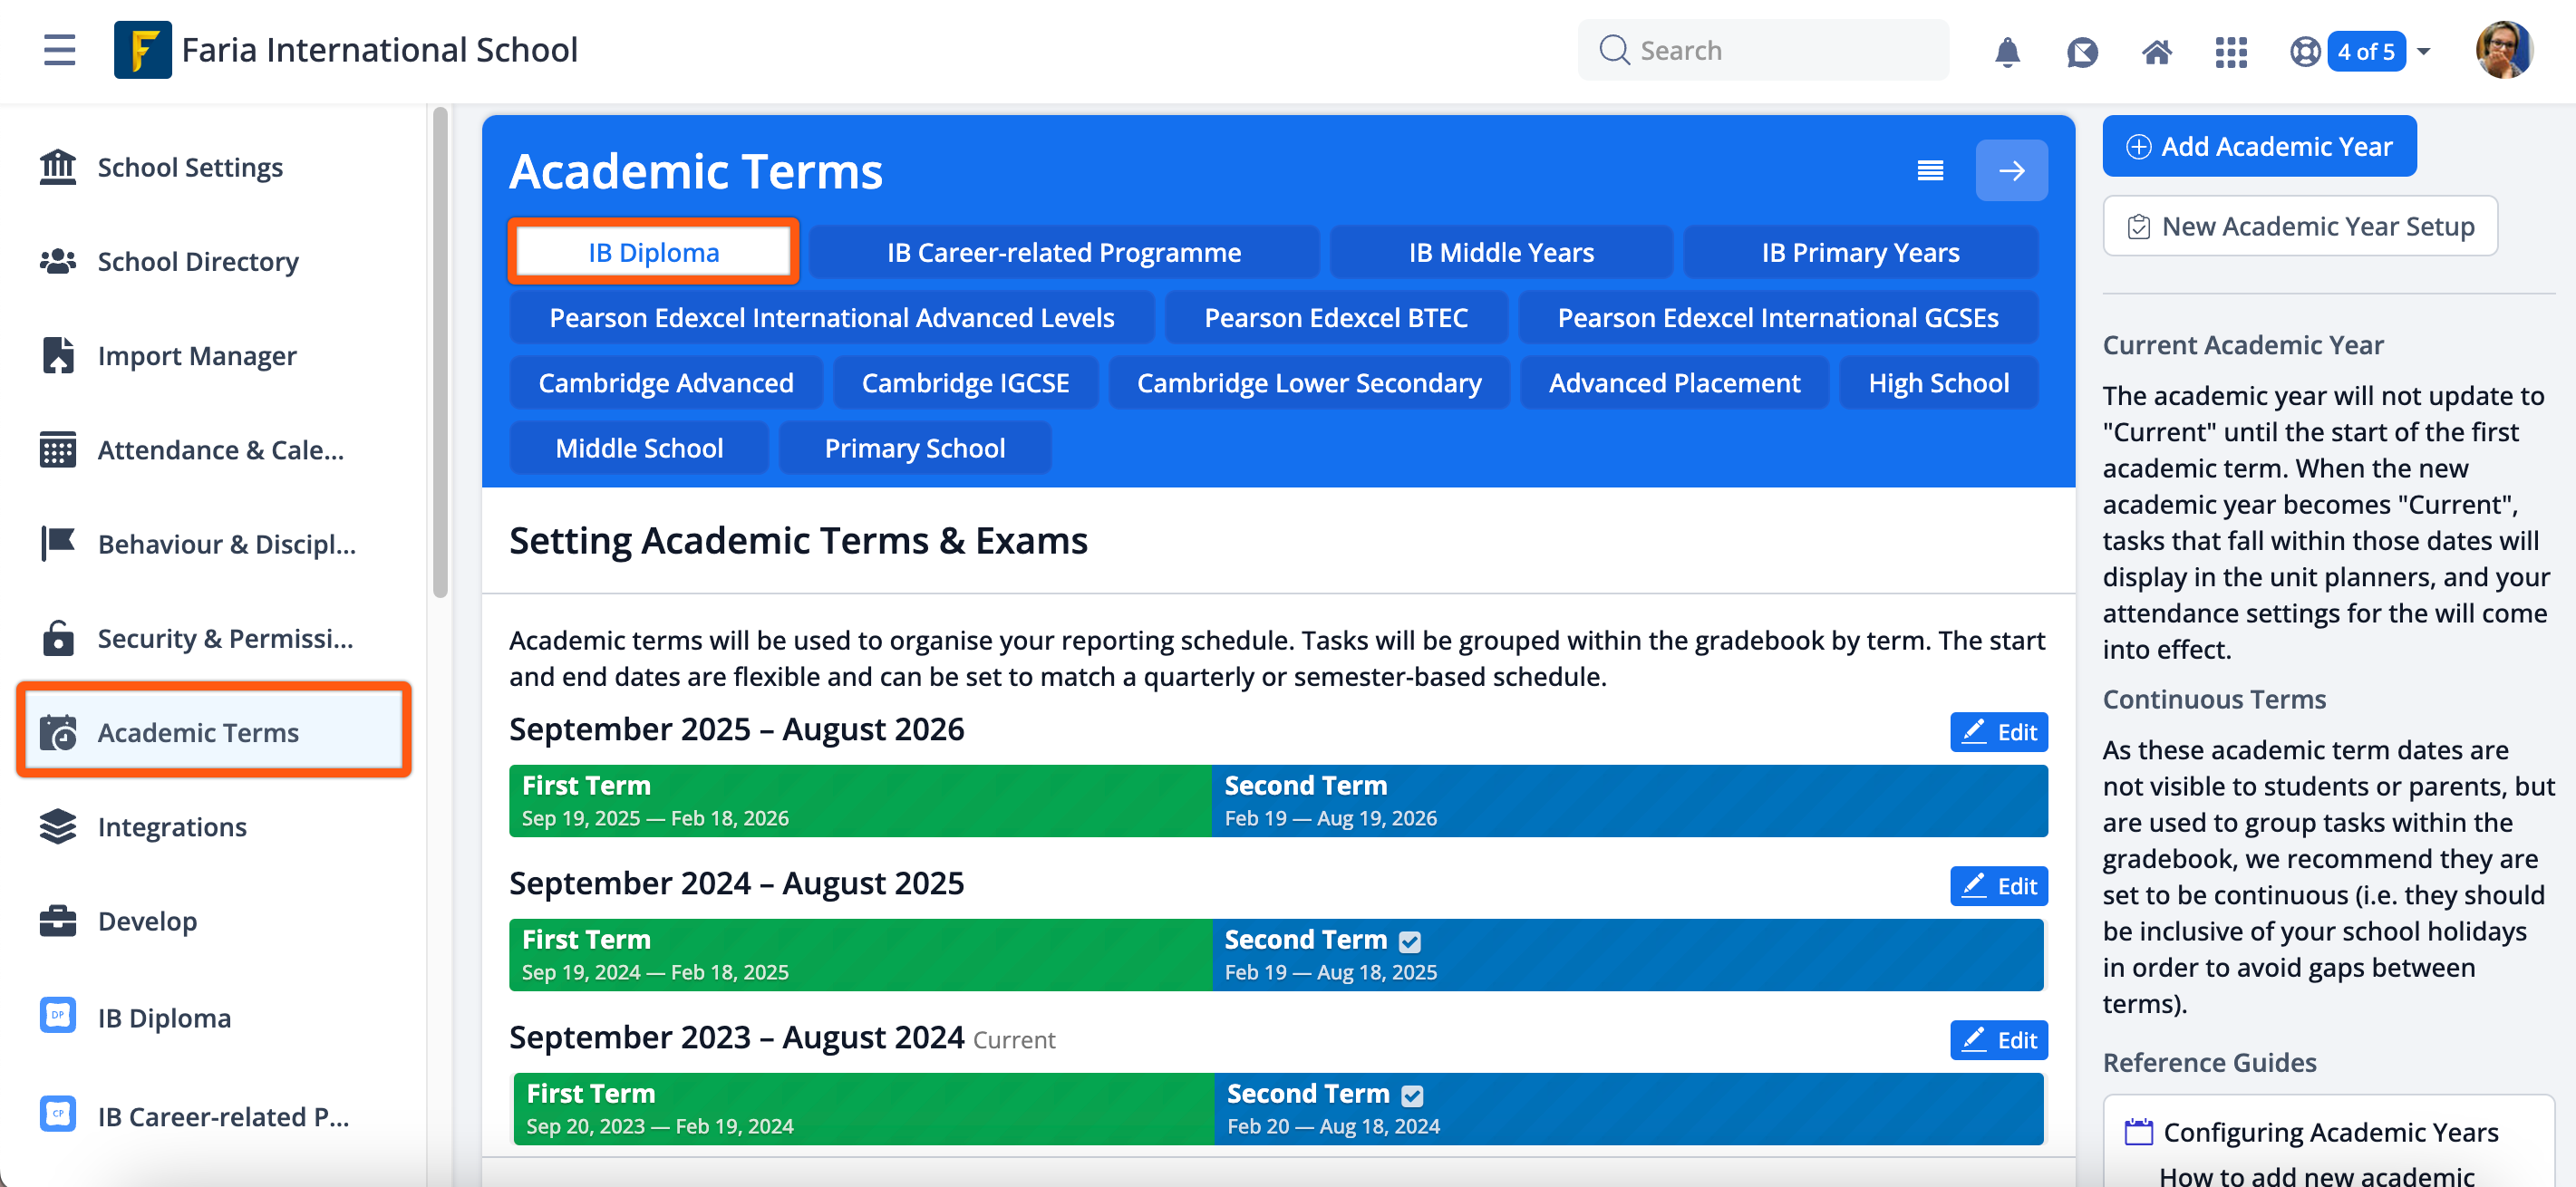Open Configuring Academic Years guide
2576x1187 pixels.
[x=2330, y=1132]
